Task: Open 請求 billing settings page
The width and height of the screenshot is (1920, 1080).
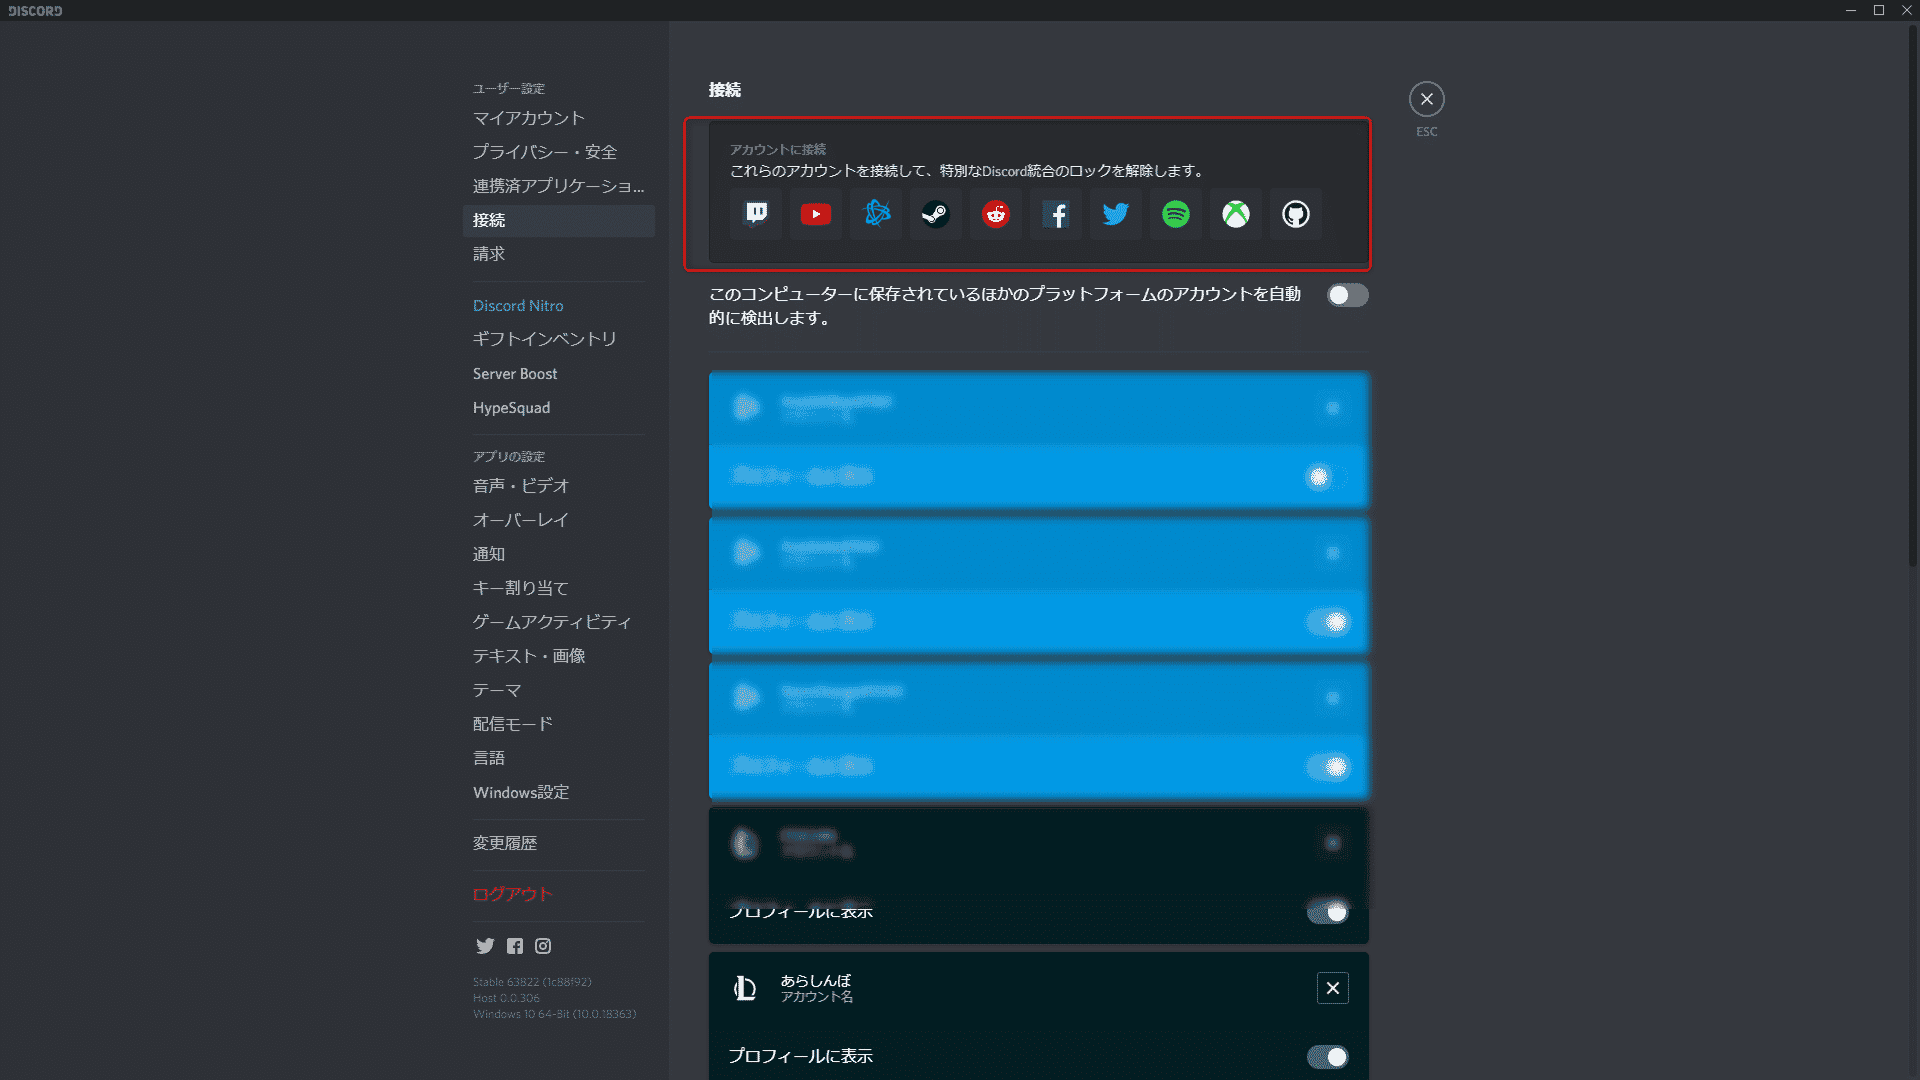Action: [489, 253]
